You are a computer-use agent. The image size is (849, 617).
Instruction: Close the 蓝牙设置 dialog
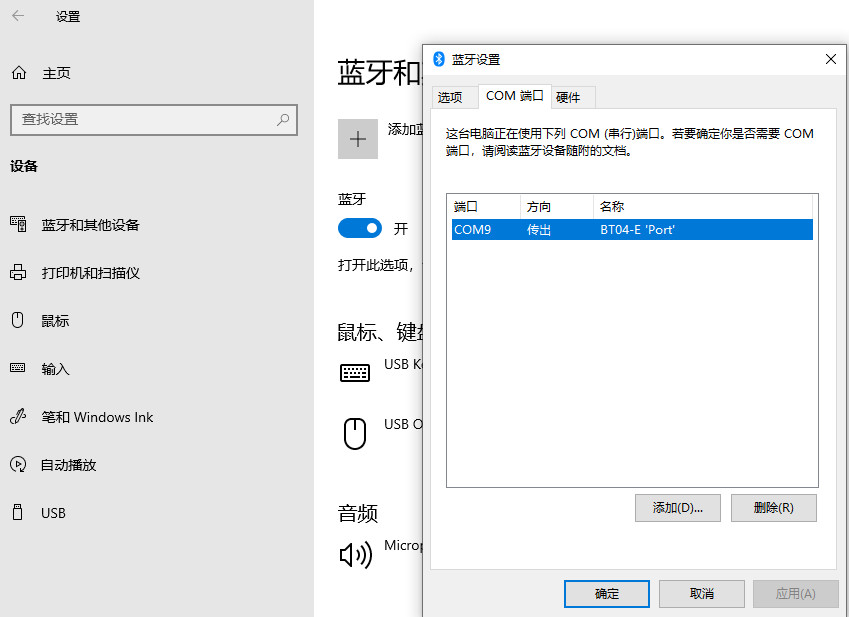point(831,59)
